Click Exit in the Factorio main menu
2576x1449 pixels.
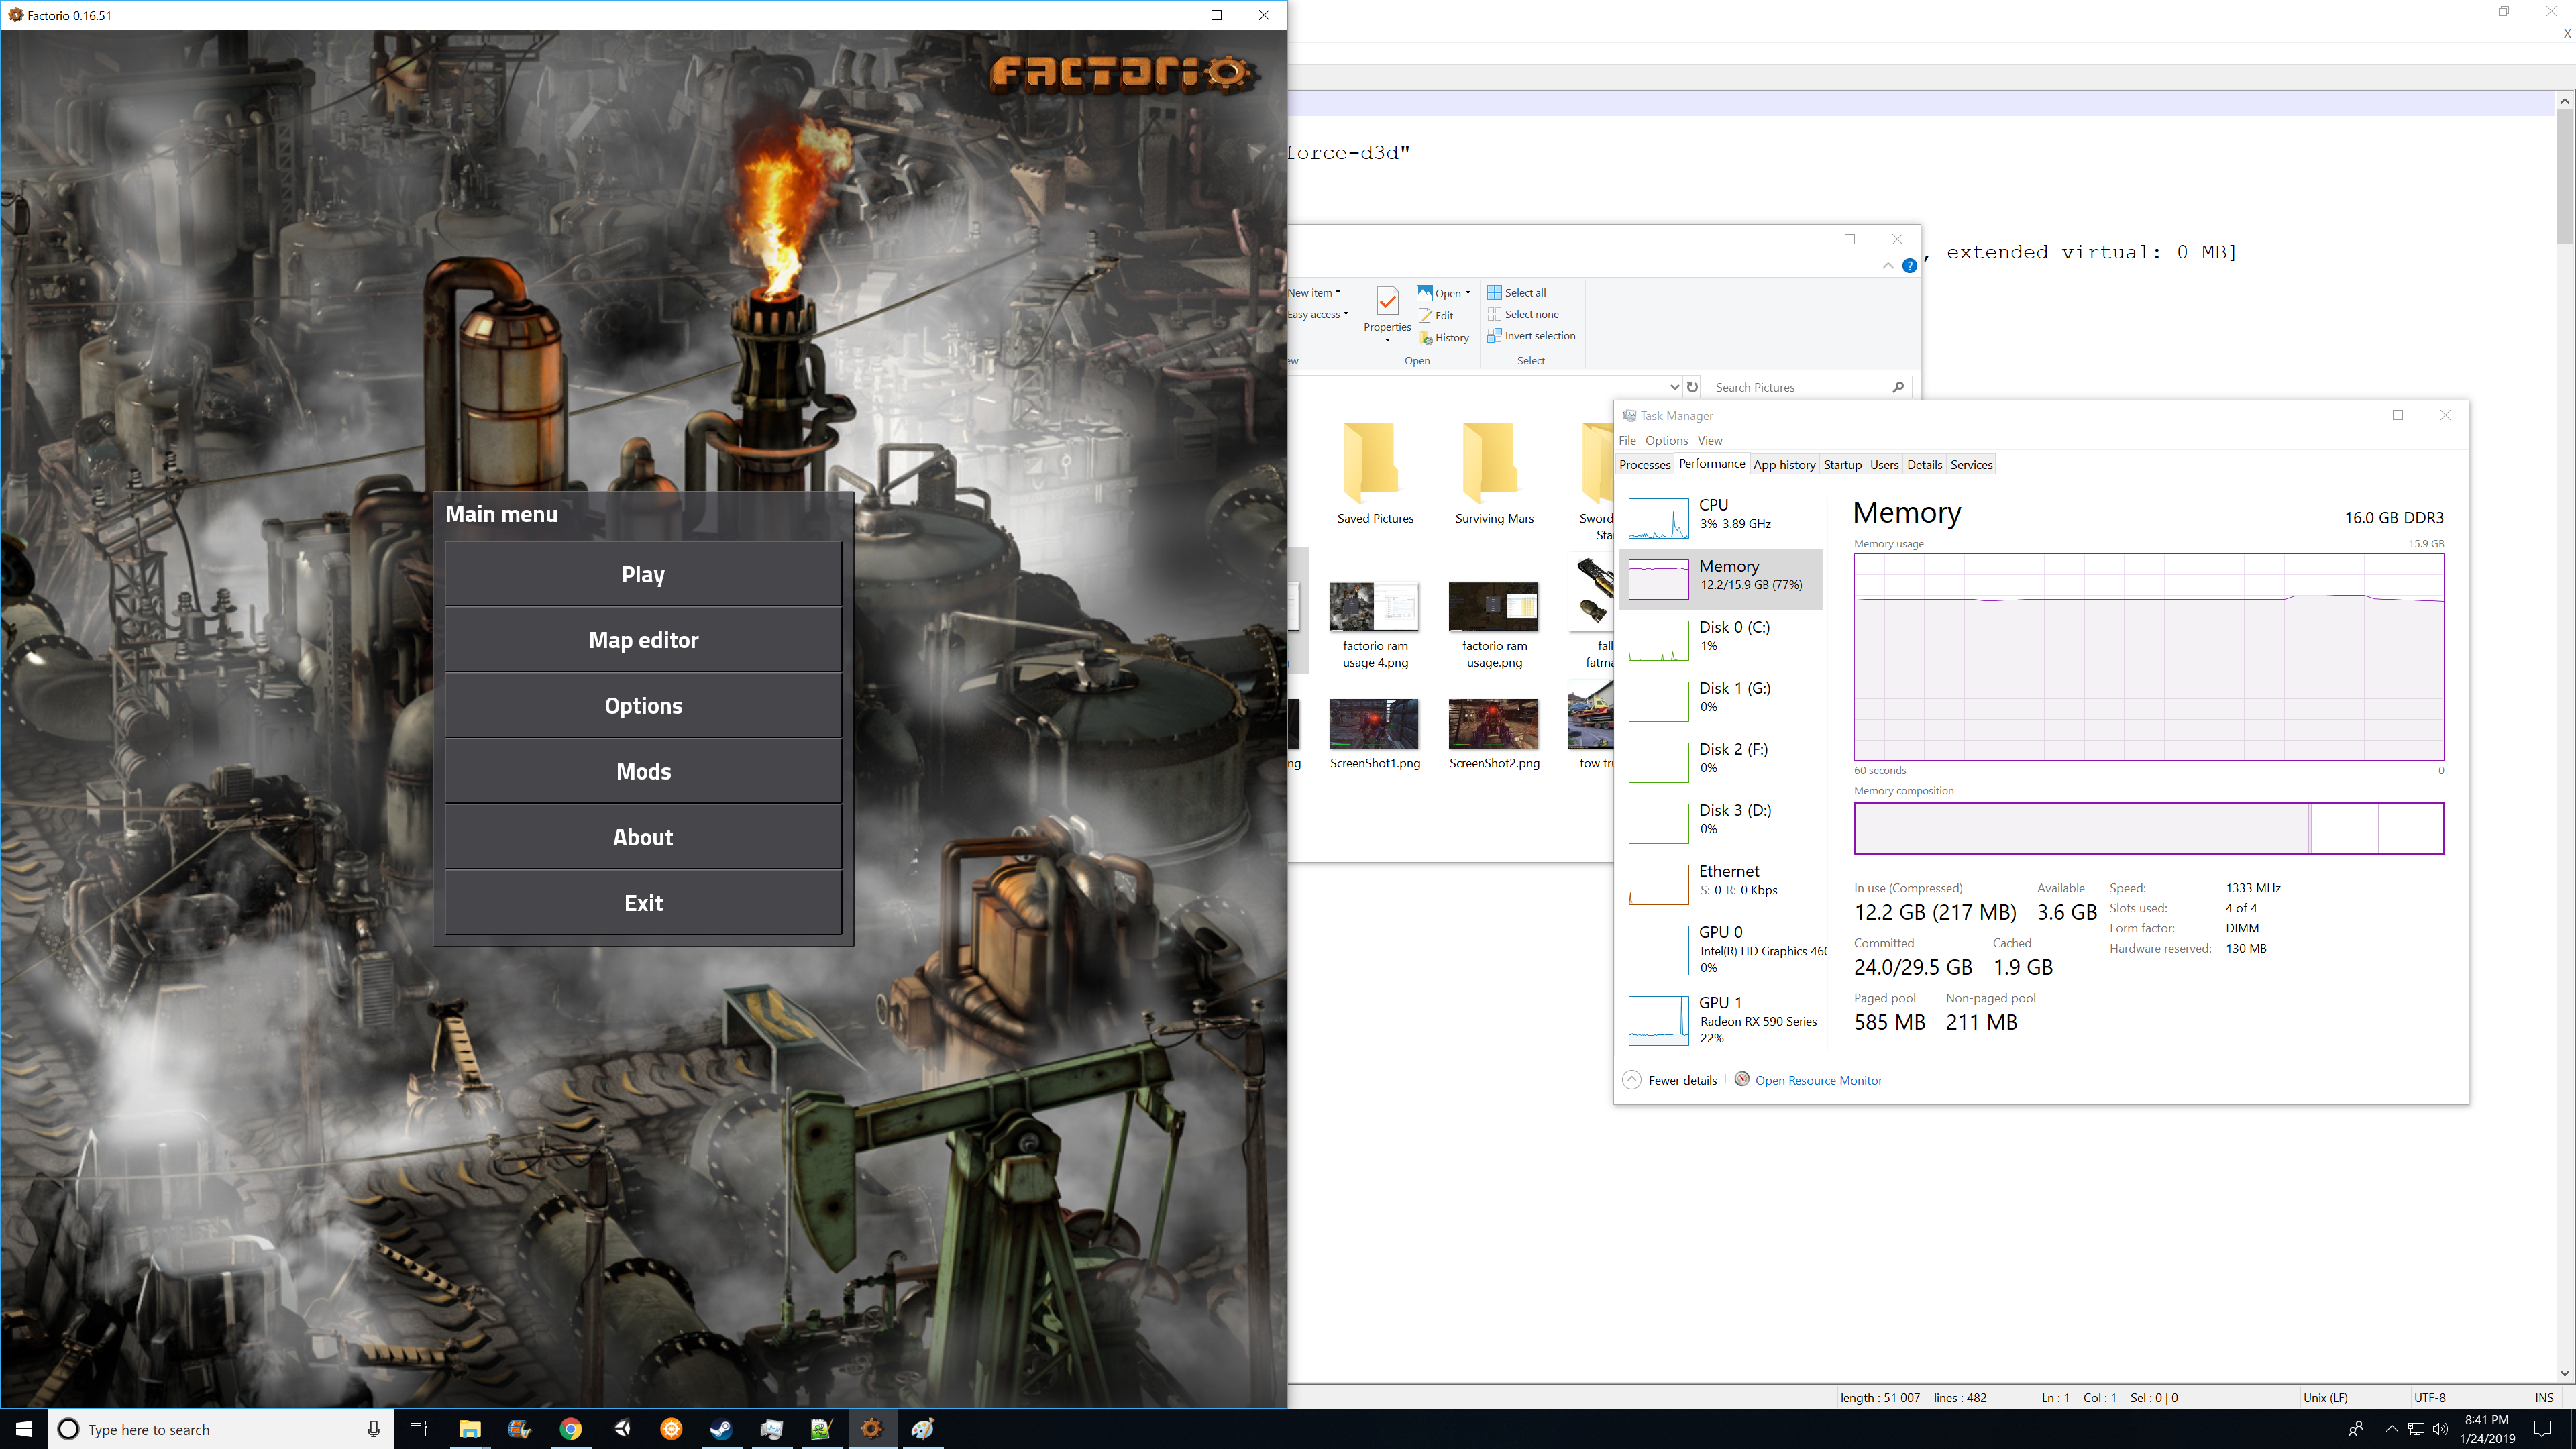pyautogui.click(x=643, y=903)
